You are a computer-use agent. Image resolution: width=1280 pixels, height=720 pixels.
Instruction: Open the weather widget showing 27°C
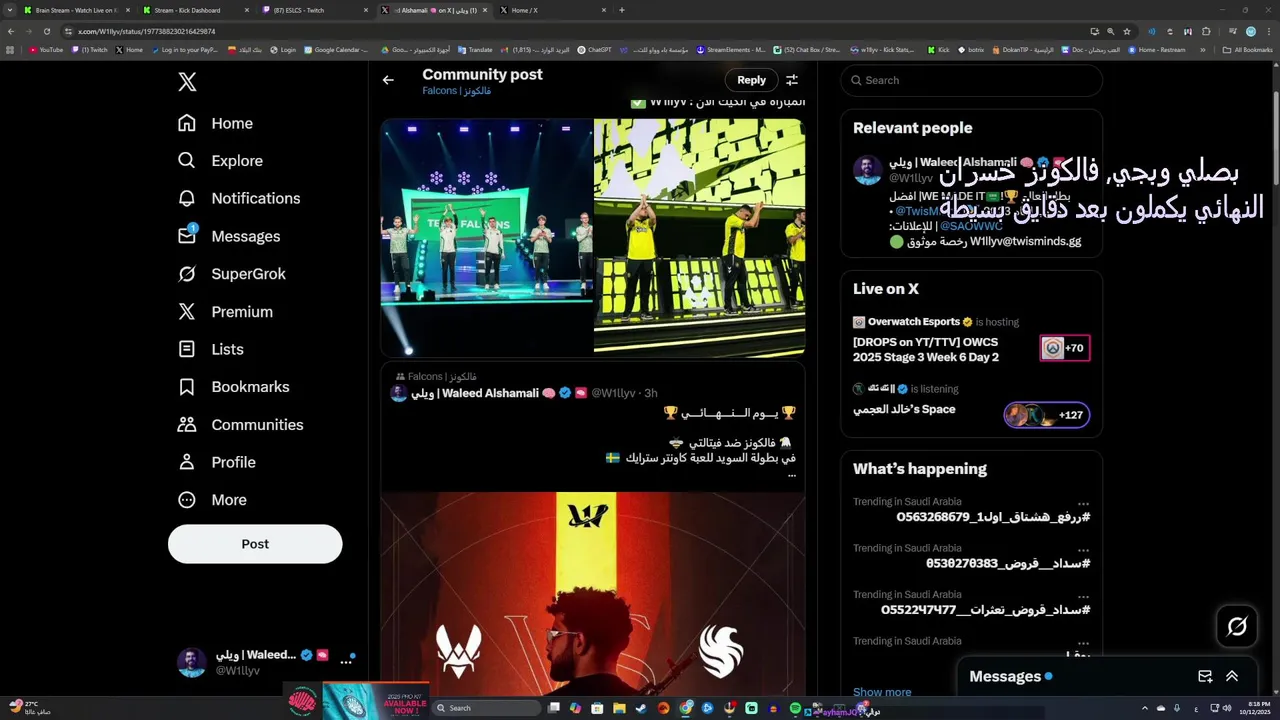tap(28, 707)
